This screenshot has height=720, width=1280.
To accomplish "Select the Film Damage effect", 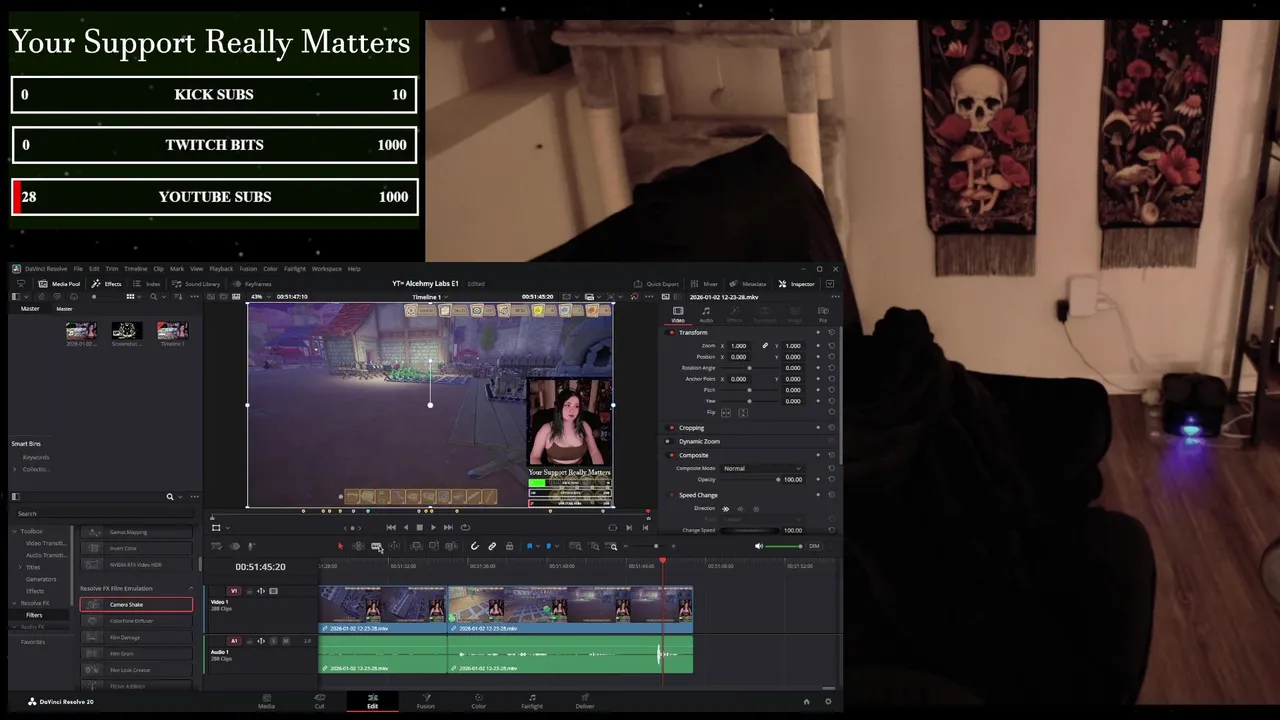I will coord(136,638).
